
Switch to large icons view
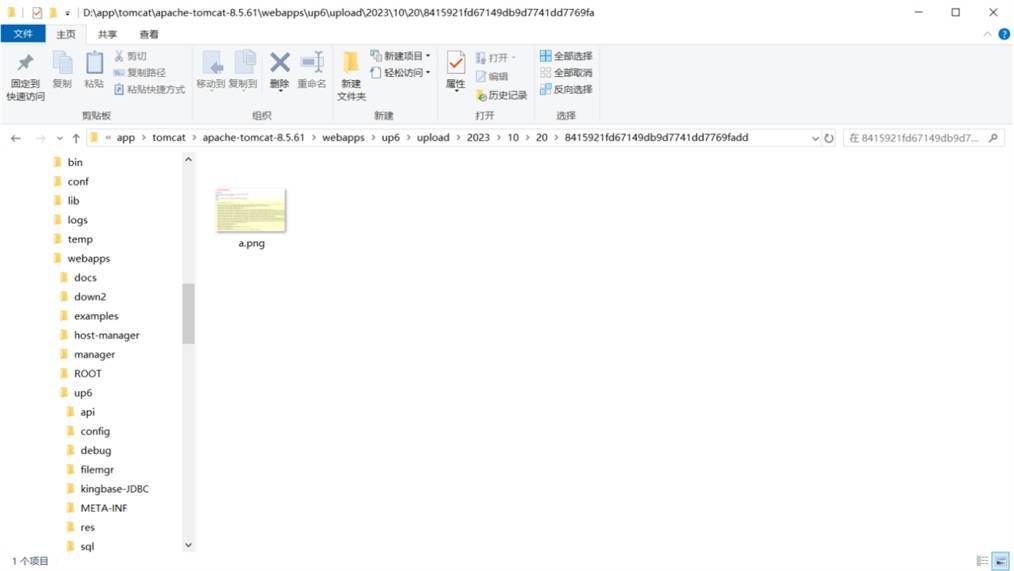(x=1000, y=561)
